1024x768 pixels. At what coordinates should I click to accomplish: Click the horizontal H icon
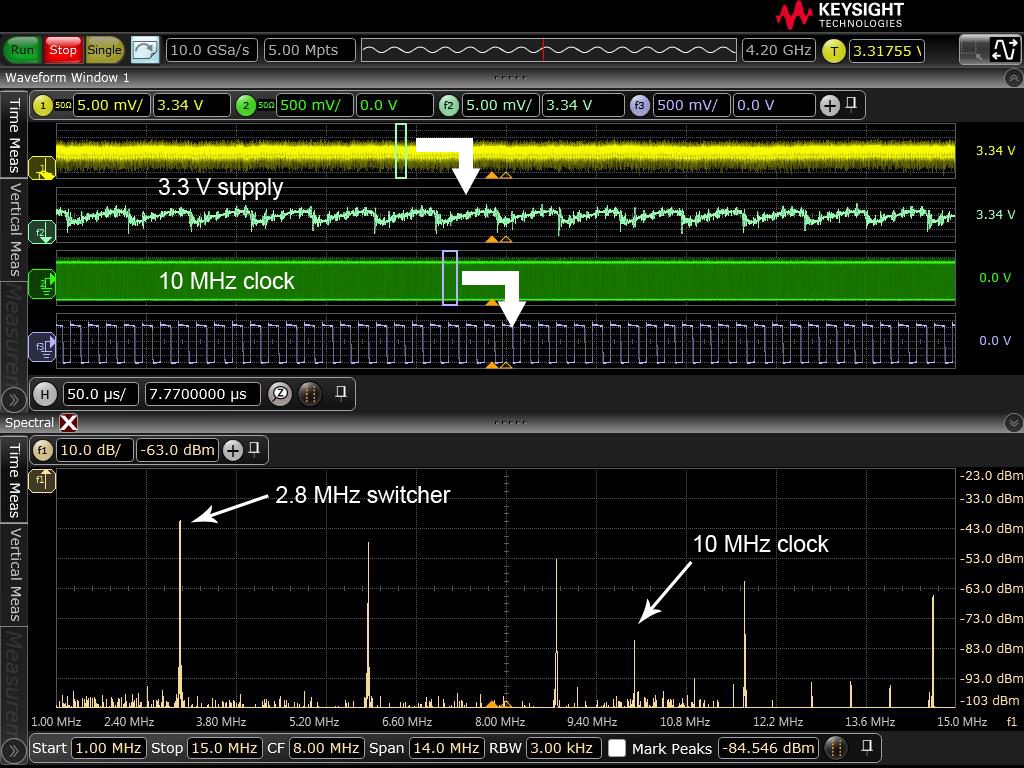(x=44, y=394)
